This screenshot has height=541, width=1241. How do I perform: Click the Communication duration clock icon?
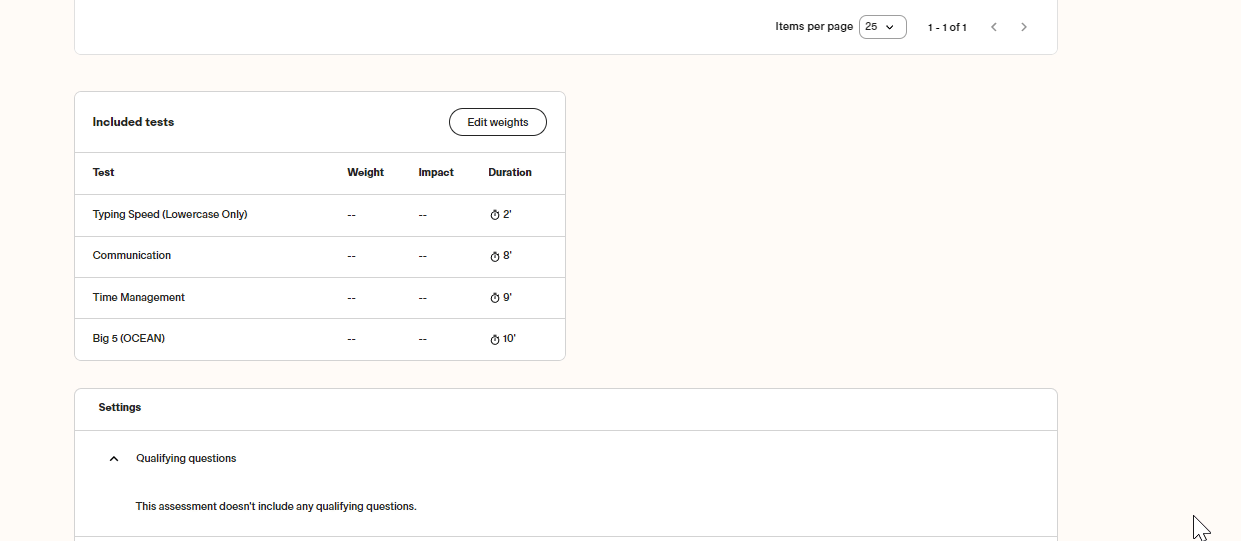[x=494, y=257]
